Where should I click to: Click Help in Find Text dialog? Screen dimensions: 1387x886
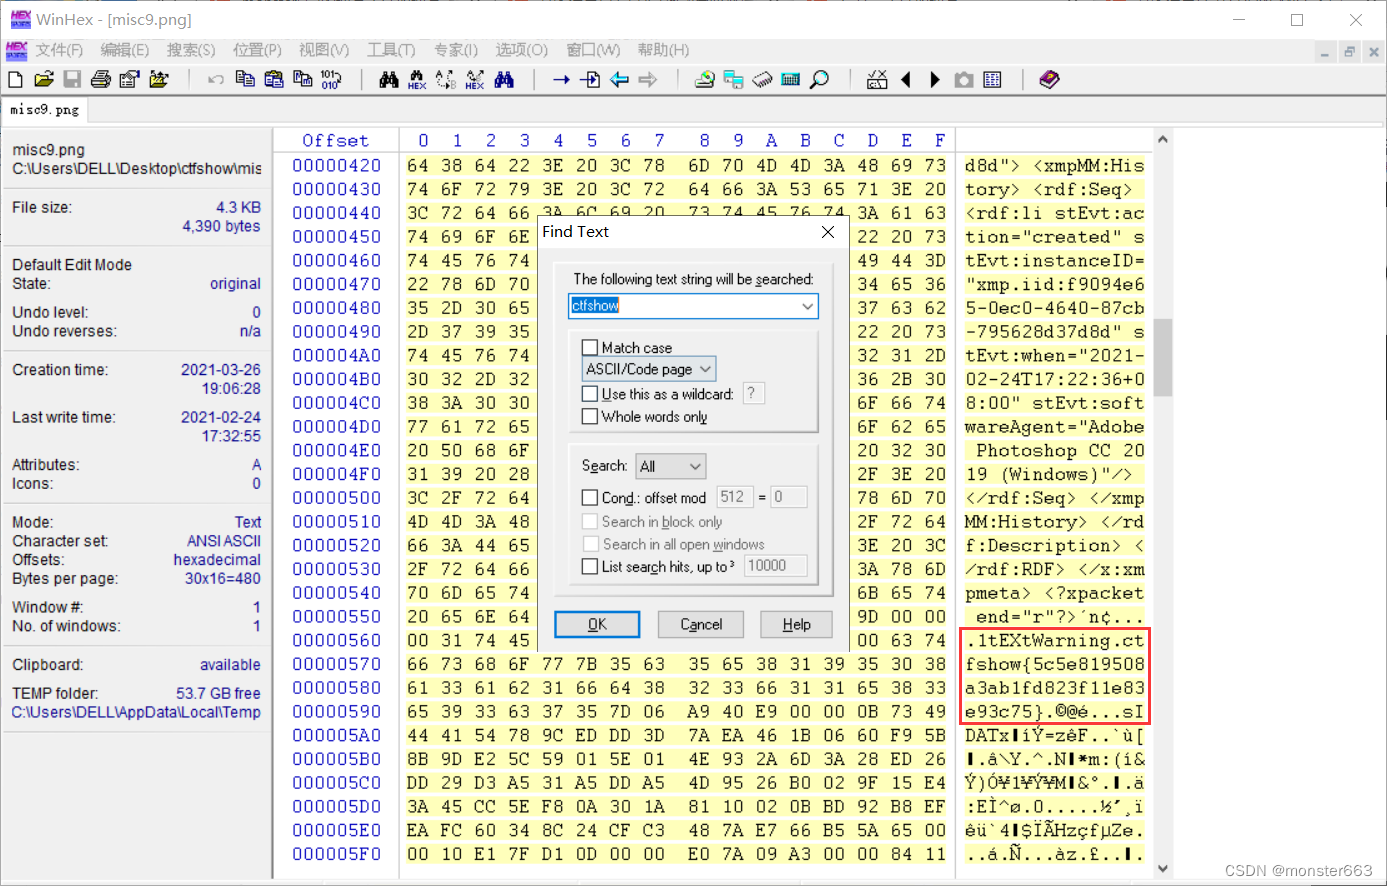[x=797, y=624]
